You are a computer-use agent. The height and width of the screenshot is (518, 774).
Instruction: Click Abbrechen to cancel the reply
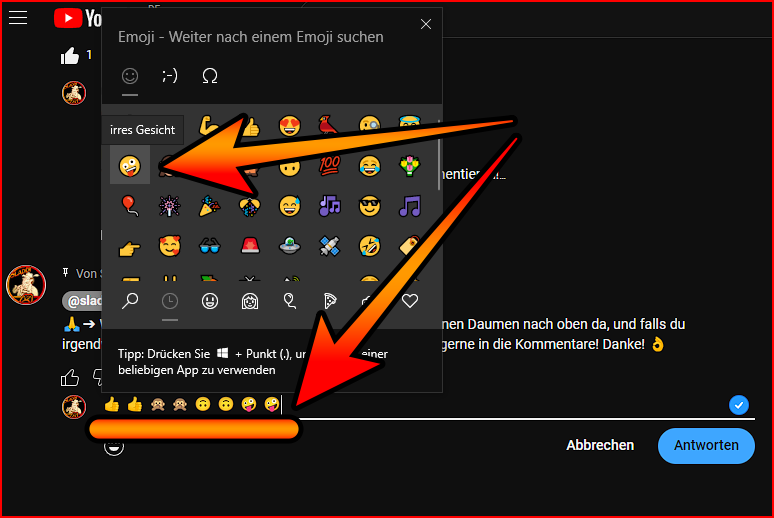[x=600, y=445]
